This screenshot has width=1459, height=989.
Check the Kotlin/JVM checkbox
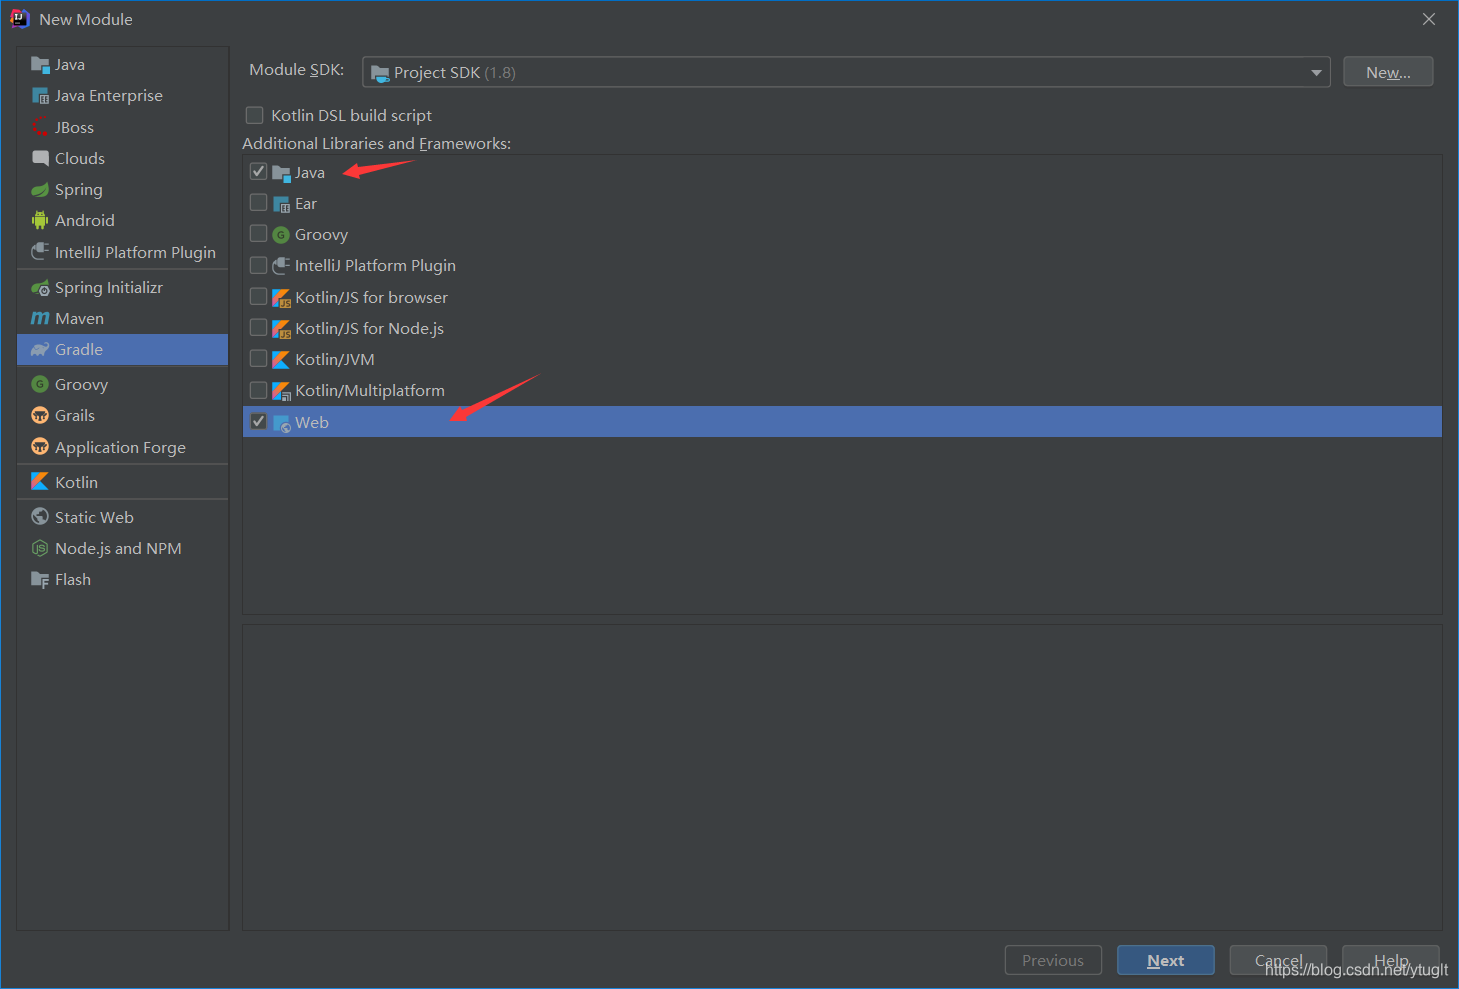[258, 358]
